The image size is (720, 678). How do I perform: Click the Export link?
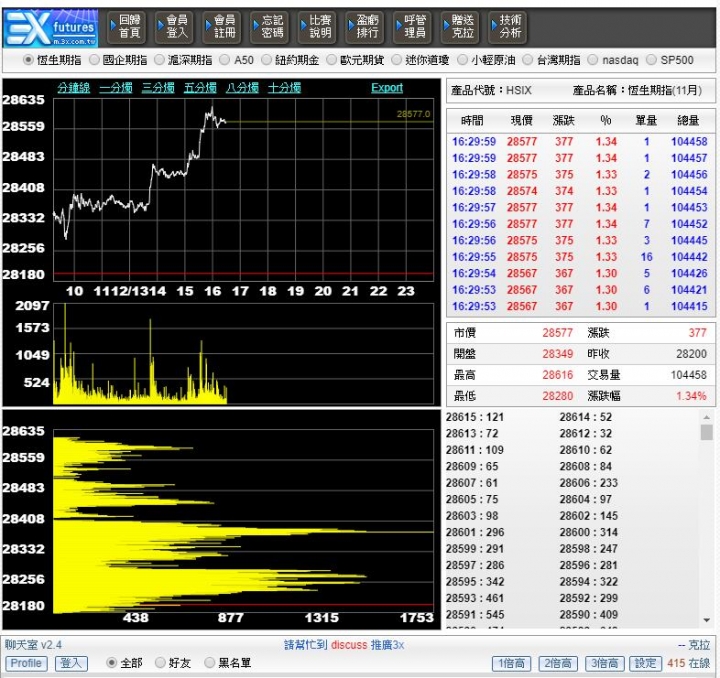coord(387,88)
